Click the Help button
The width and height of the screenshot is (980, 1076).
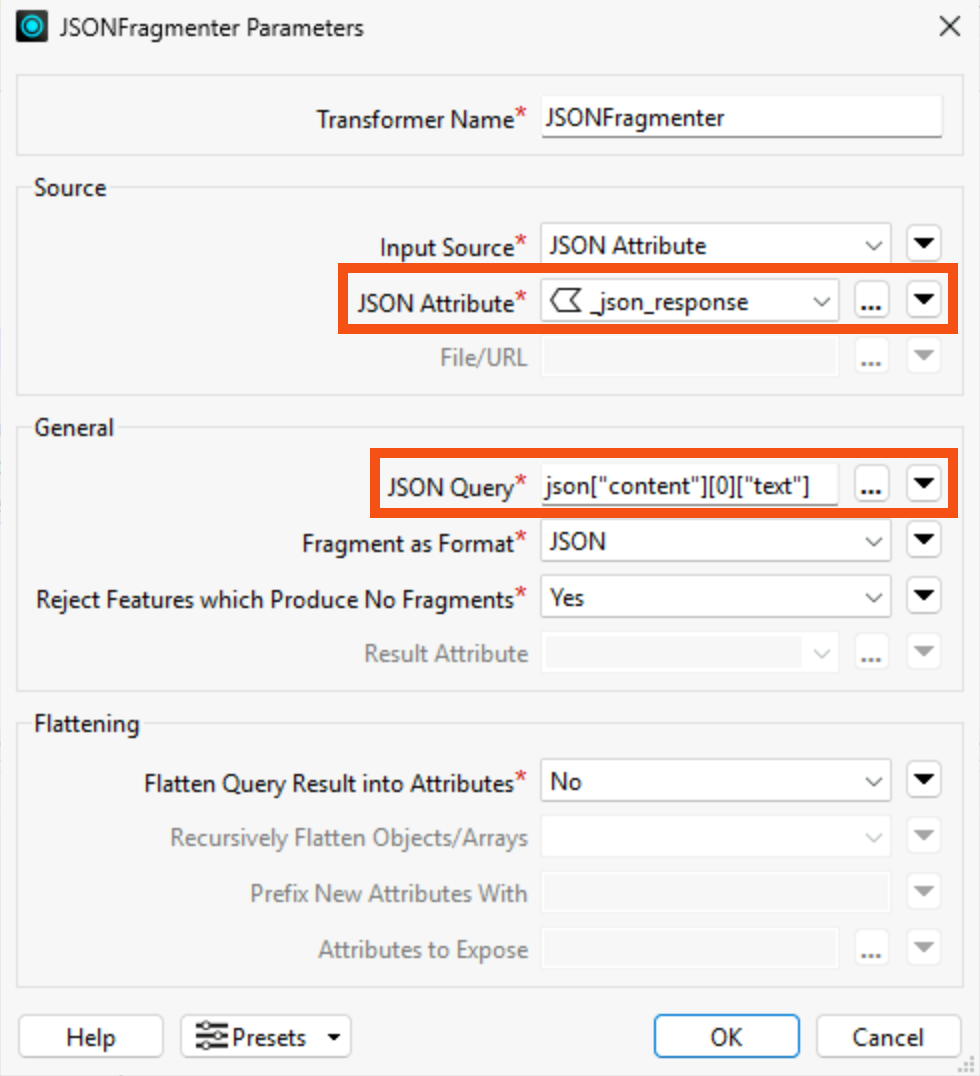pos(91,1036)
